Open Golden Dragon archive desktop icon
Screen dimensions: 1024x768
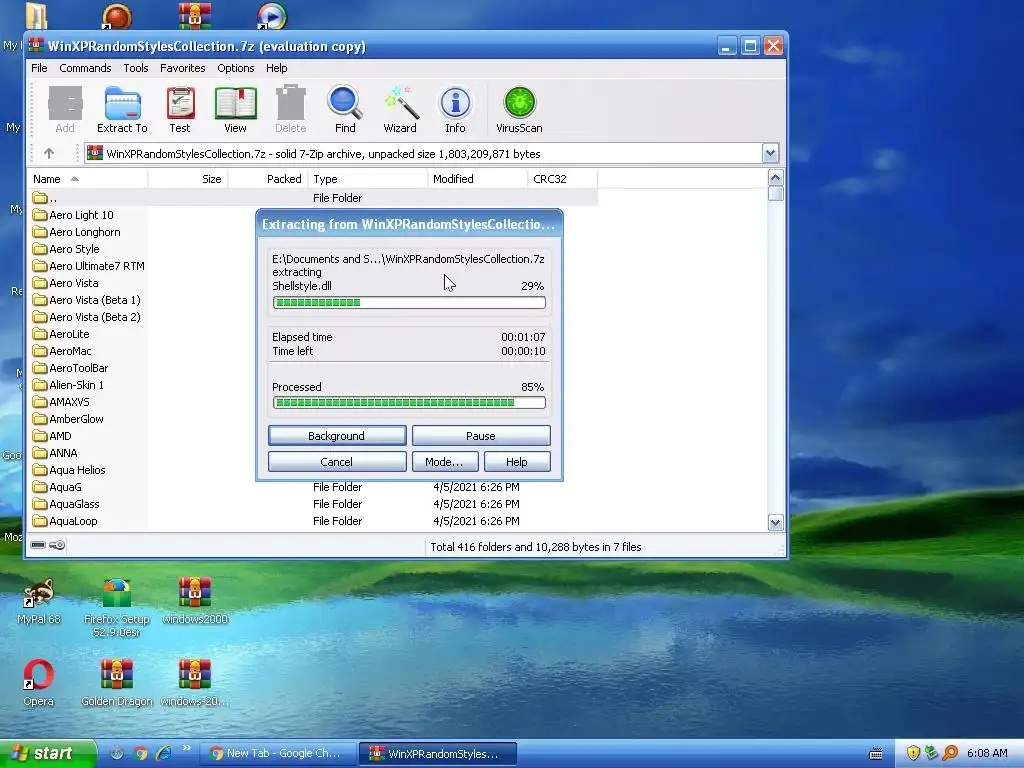117,683
